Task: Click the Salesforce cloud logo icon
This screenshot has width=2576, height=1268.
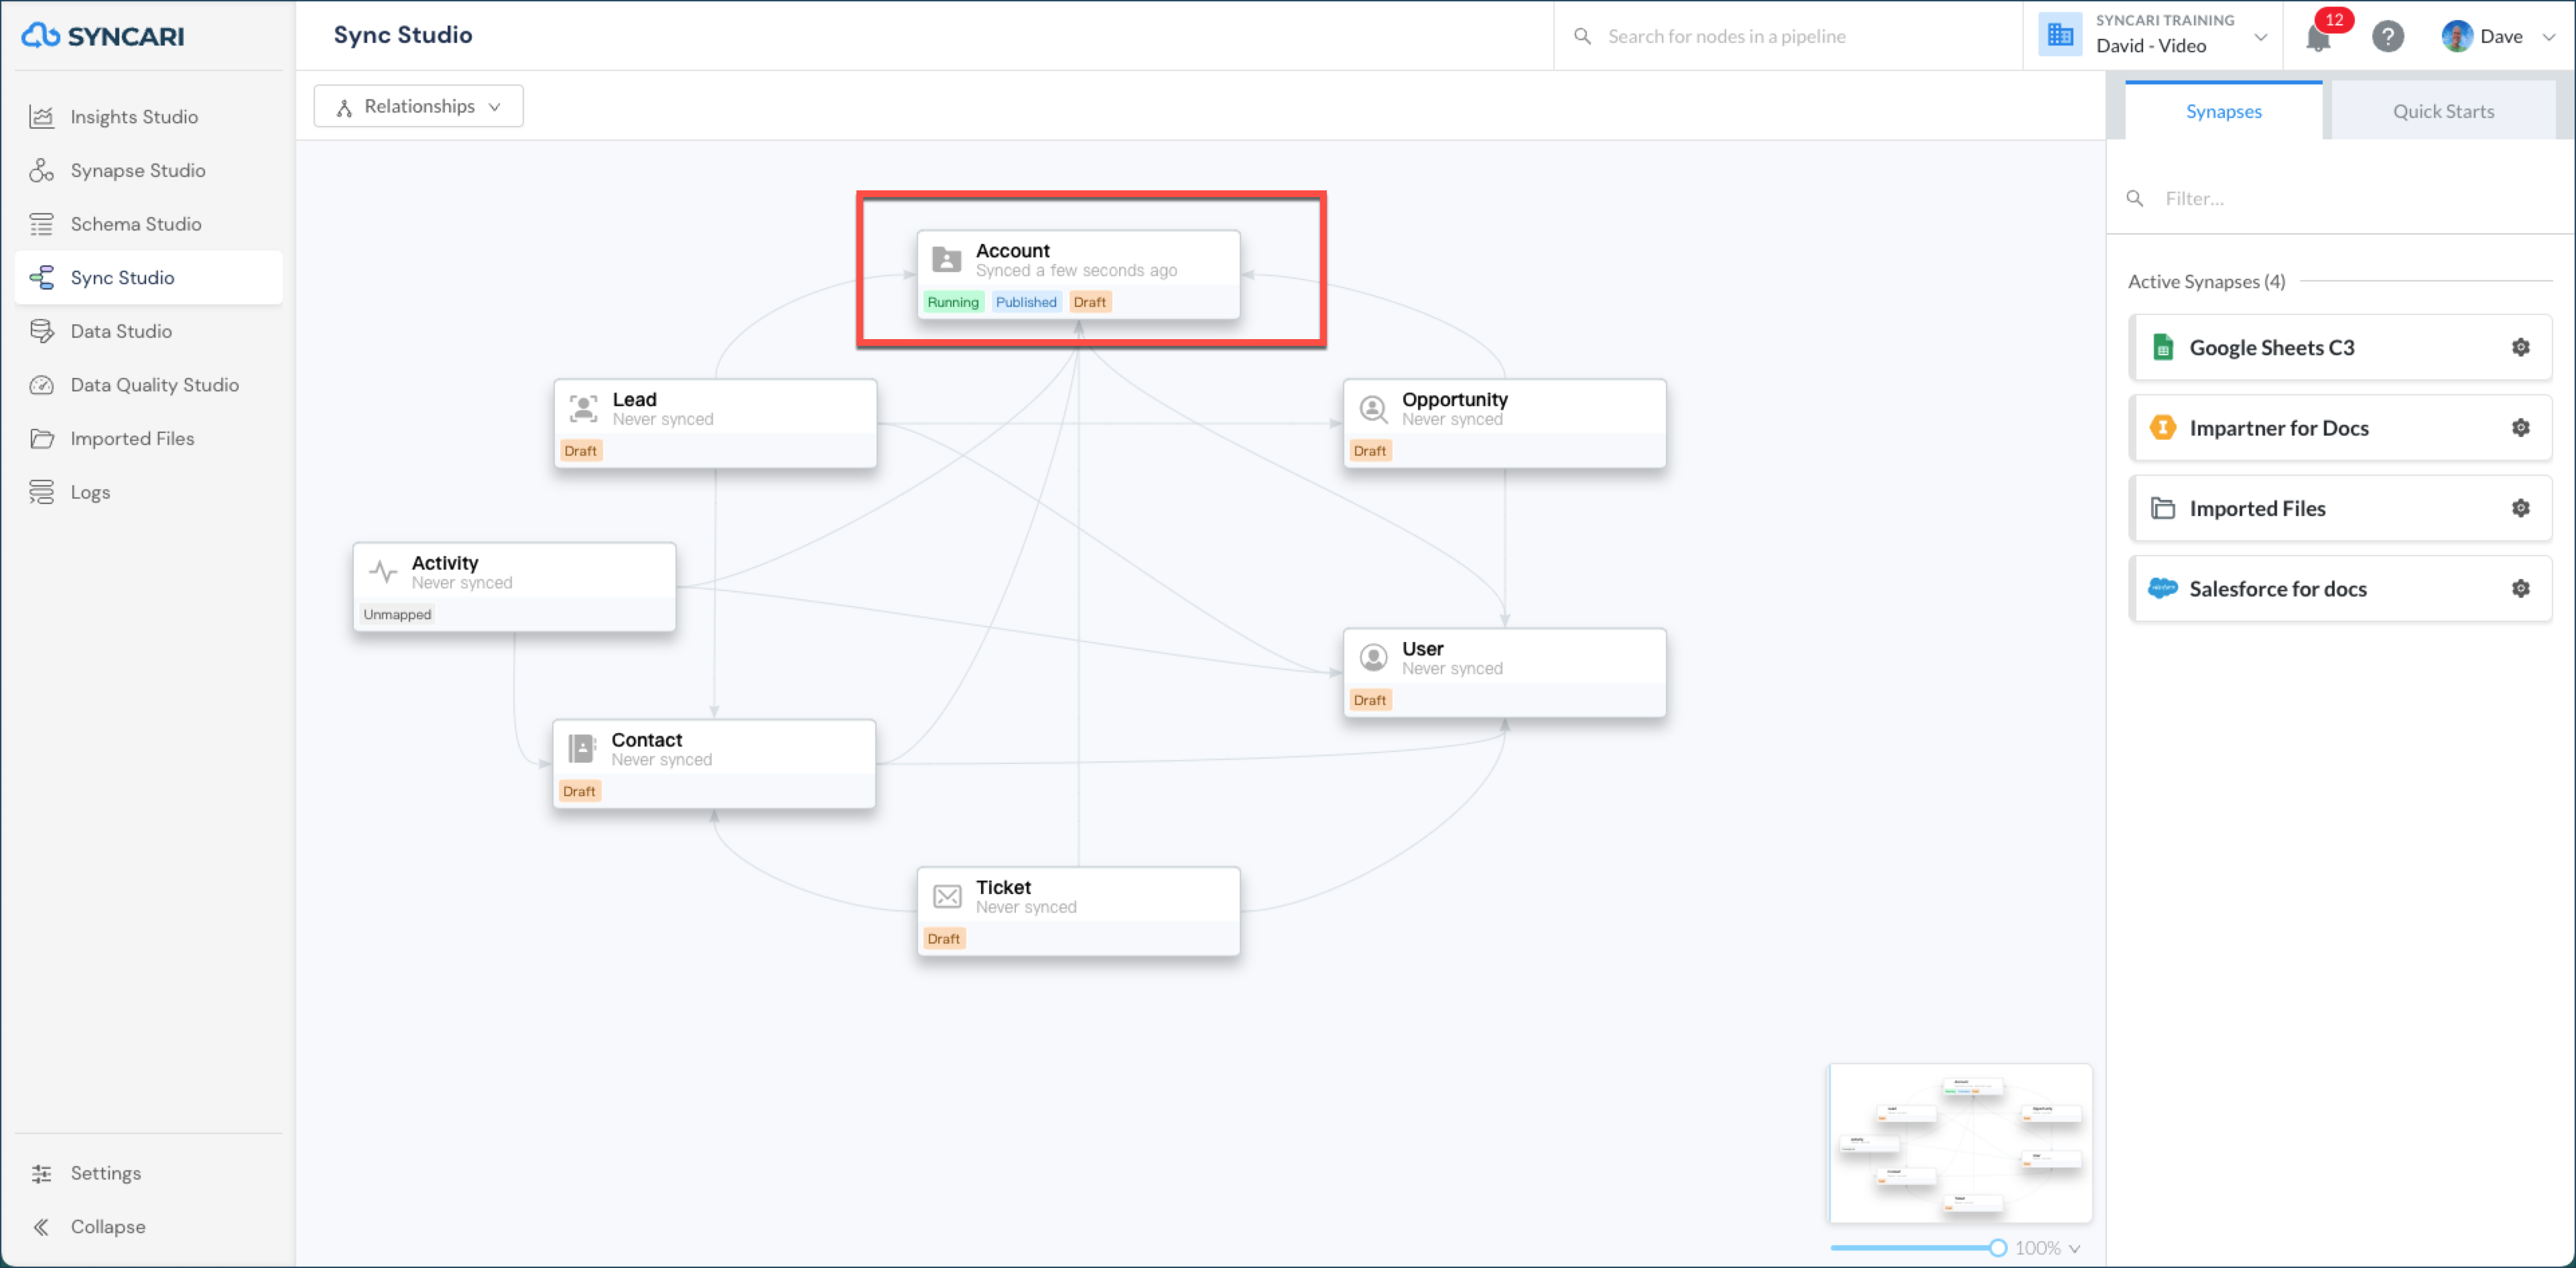Action: [x=2162, y=588]
